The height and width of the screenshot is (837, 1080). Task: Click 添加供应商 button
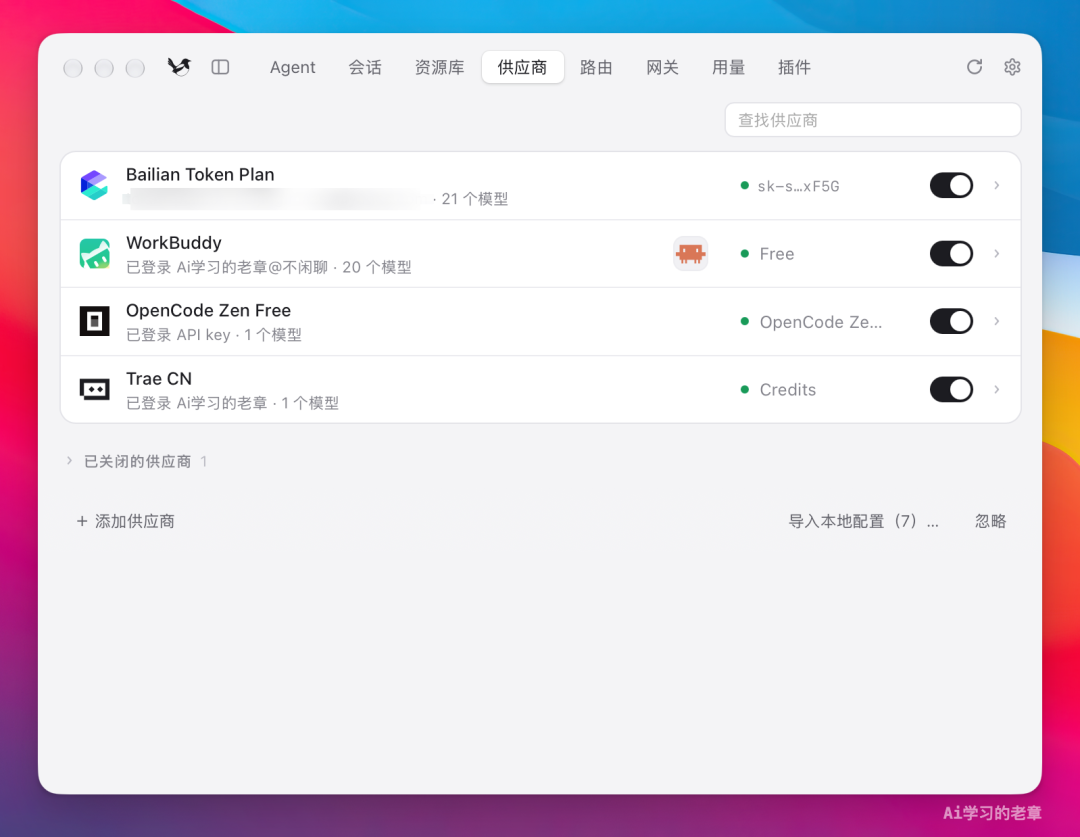(125, 521)
